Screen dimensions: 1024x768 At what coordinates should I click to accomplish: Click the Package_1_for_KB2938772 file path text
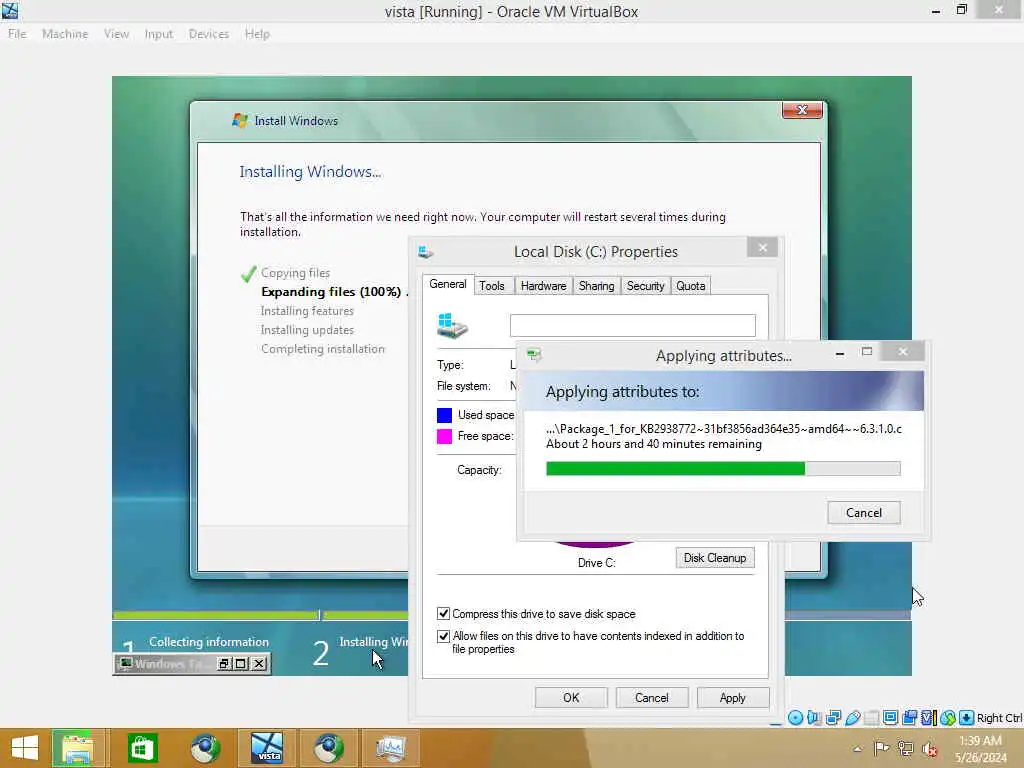click(724, 428)
